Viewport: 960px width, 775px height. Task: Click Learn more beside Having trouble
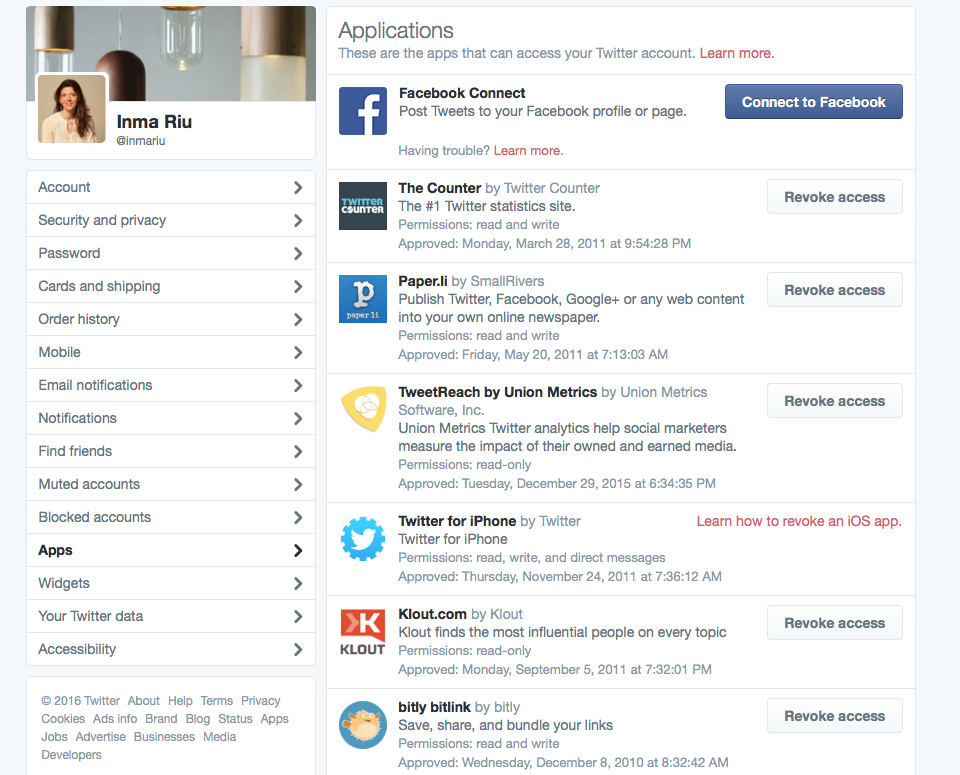pyautogui.click(x=527, y=151)
